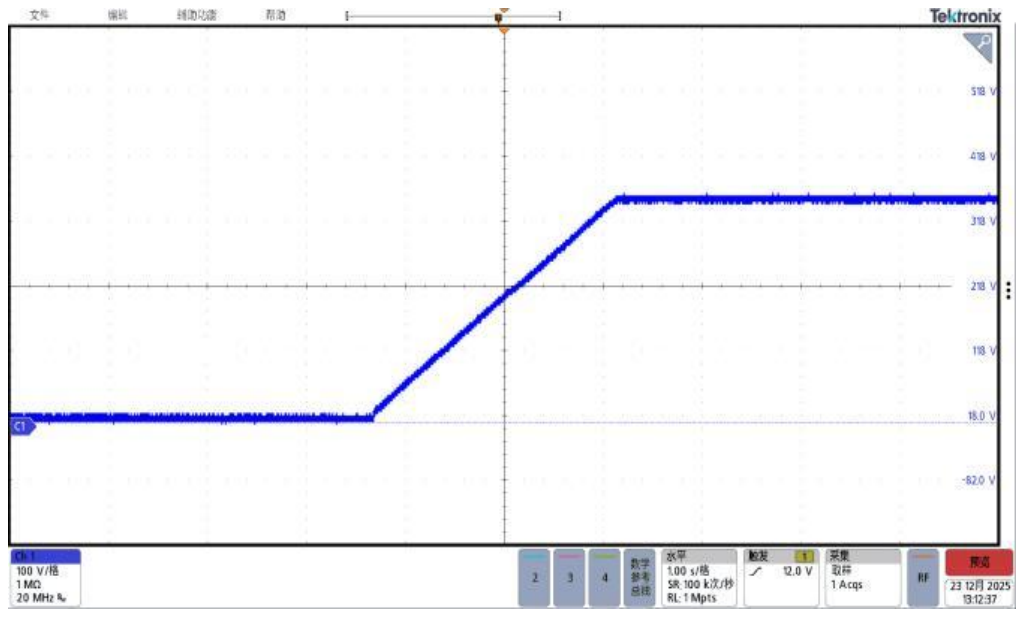Open the date and time badge
The height and width of the screenshot is (617, 1024).
pyautogui.click(x=980, y=592)
